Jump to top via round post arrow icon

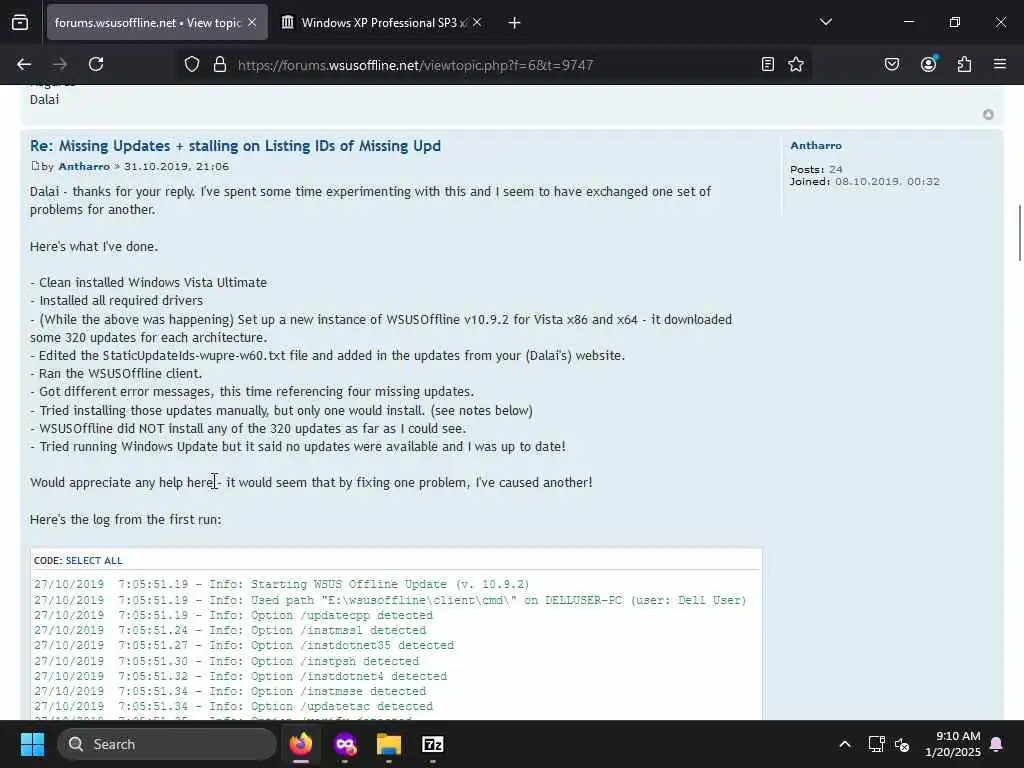click(988, 114)
